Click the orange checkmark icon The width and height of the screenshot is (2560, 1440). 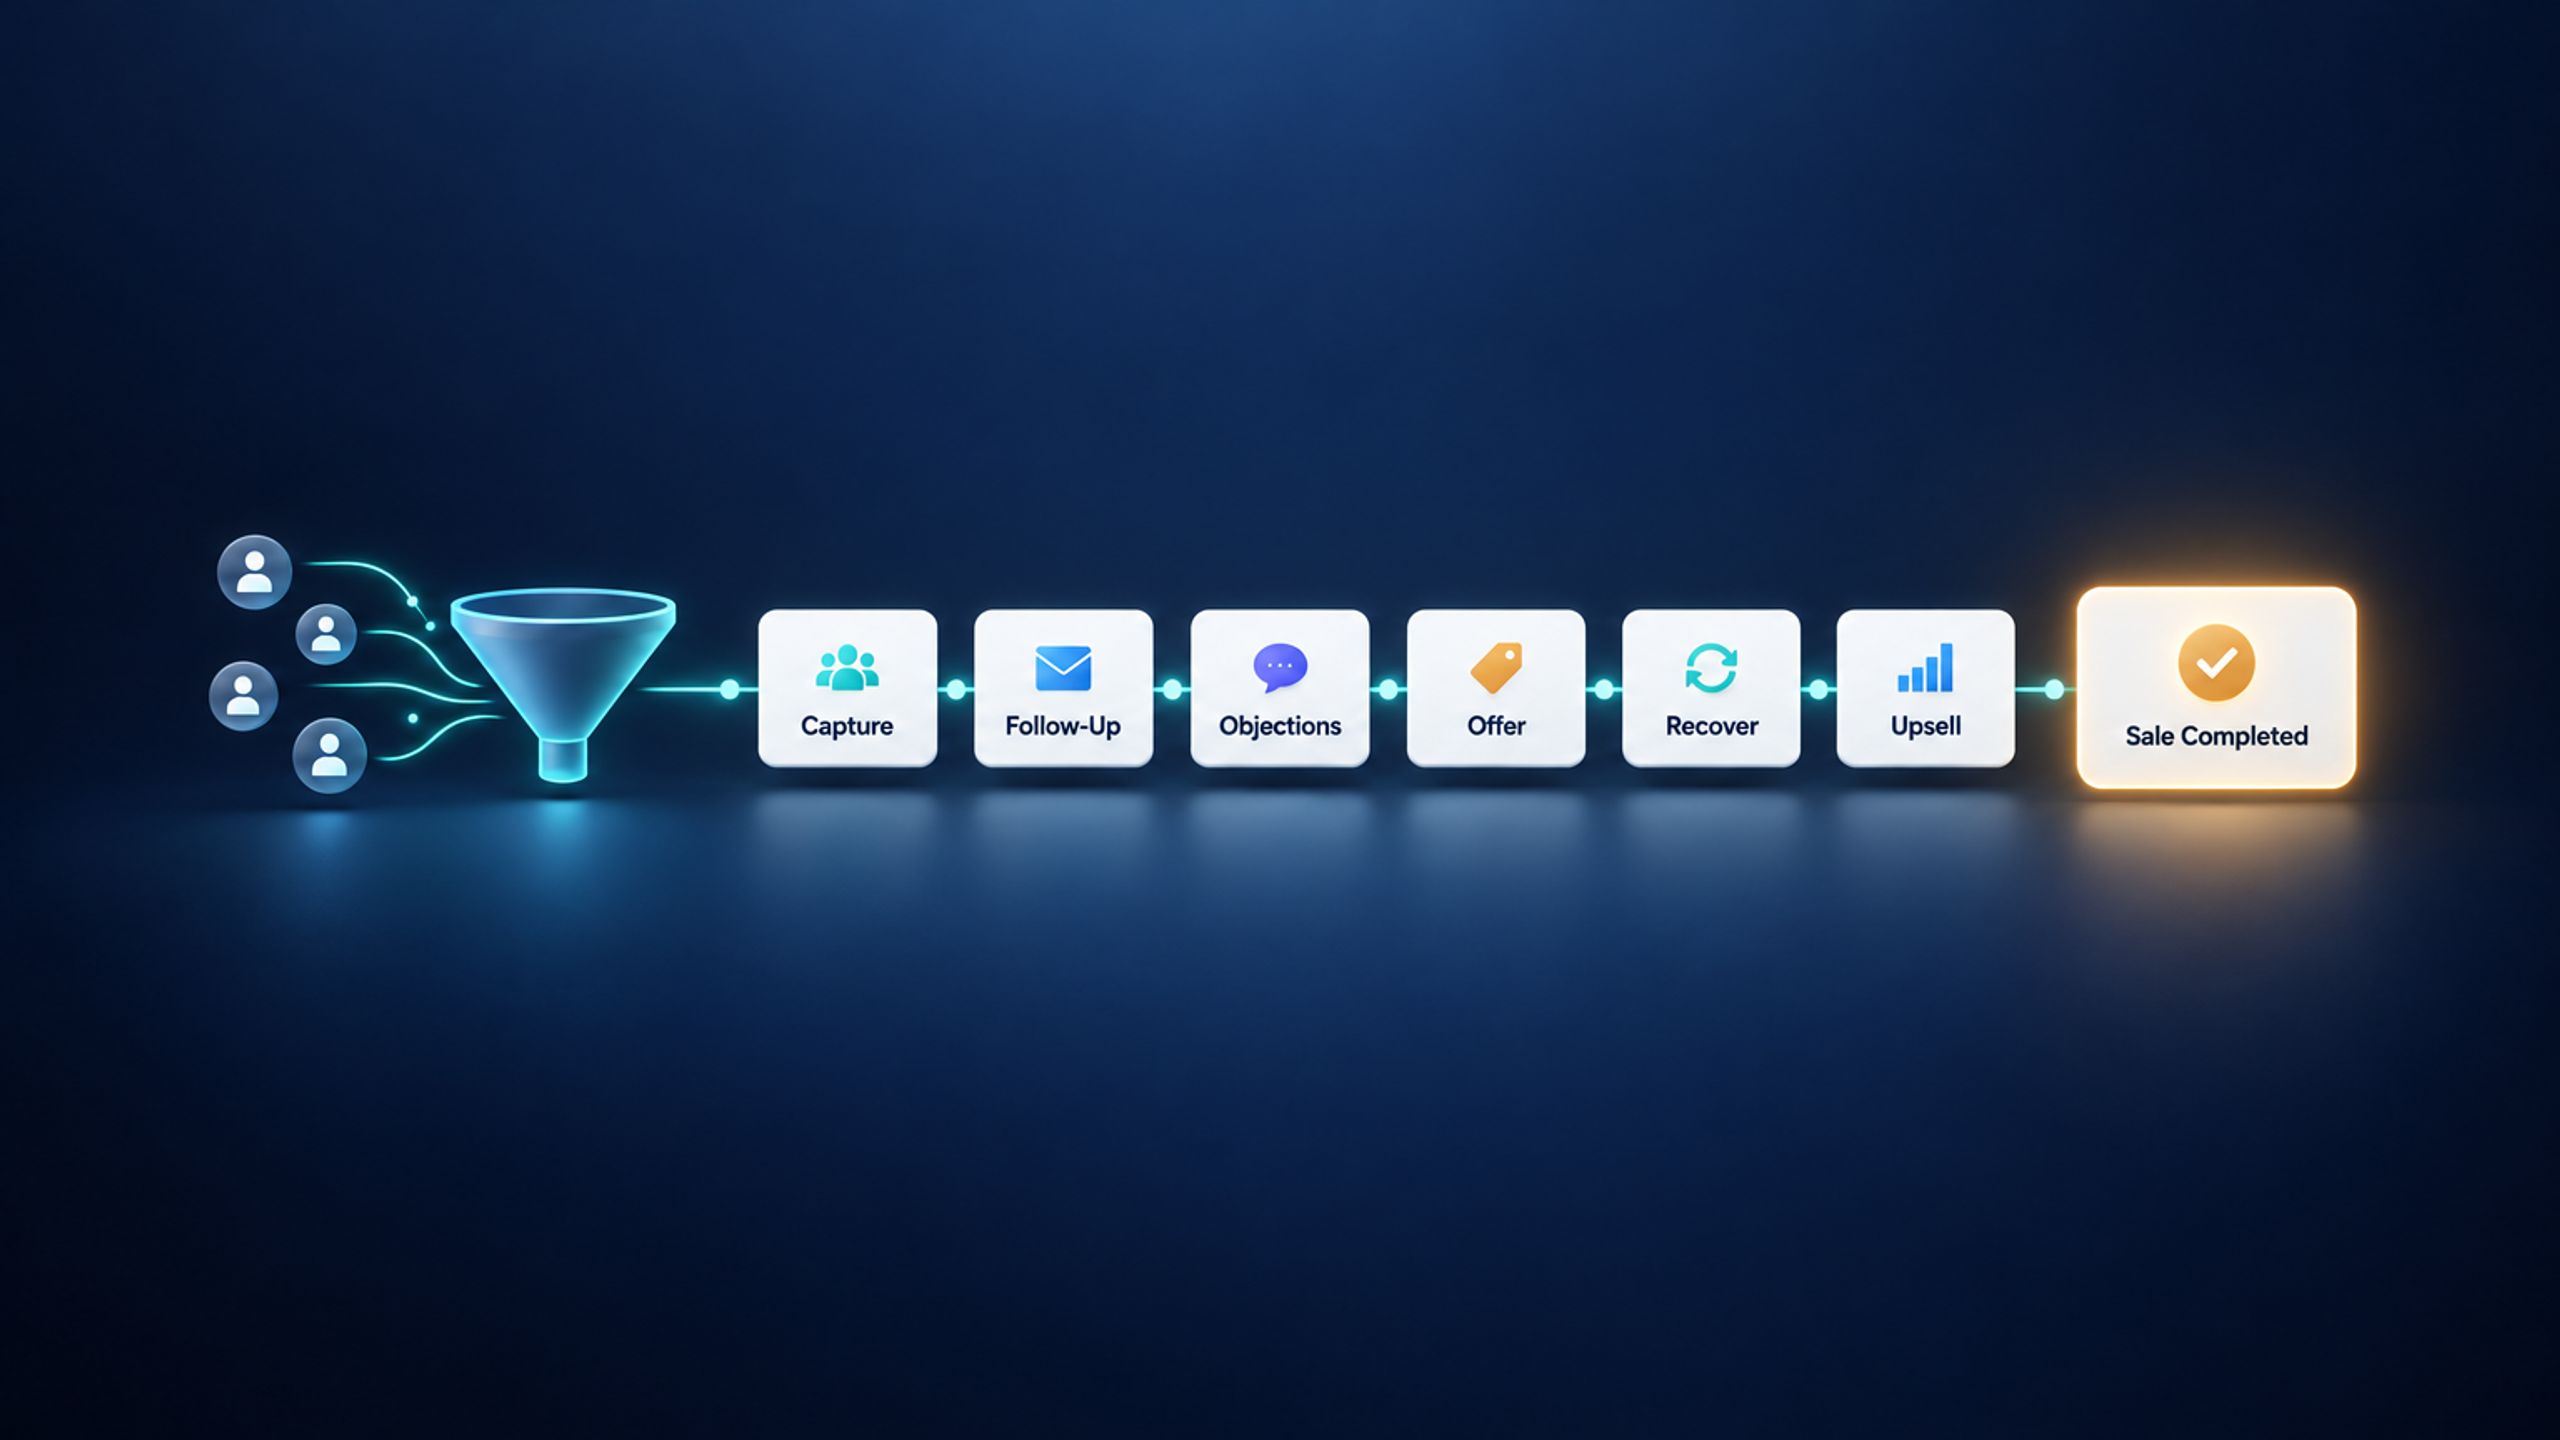(x=2216, y=663)
